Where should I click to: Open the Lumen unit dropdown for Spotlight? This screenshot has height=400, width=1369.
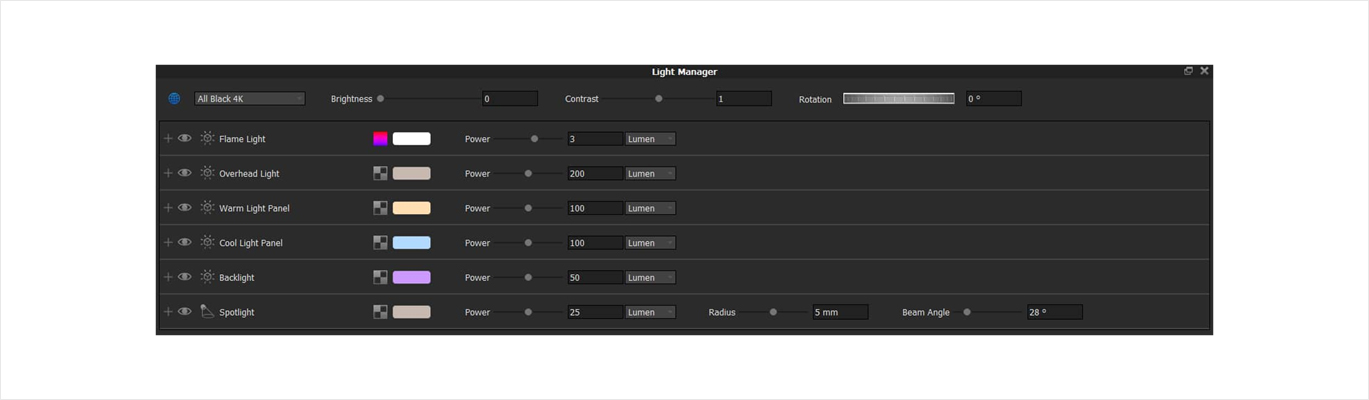(x=650, y=312)
